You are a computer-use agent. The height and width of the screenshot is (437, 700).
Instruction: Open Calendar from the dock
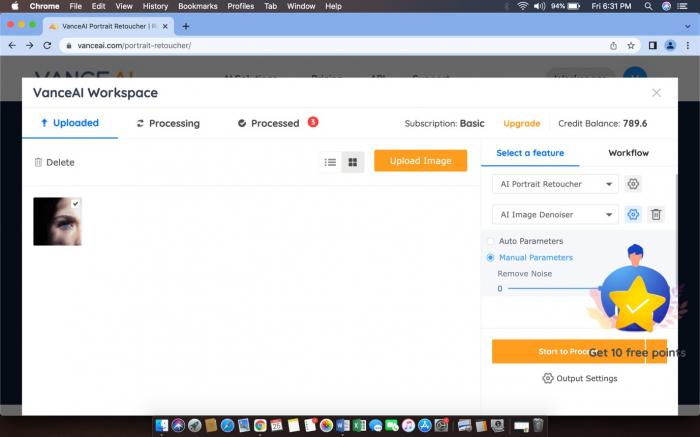click(x=277, y=425)
